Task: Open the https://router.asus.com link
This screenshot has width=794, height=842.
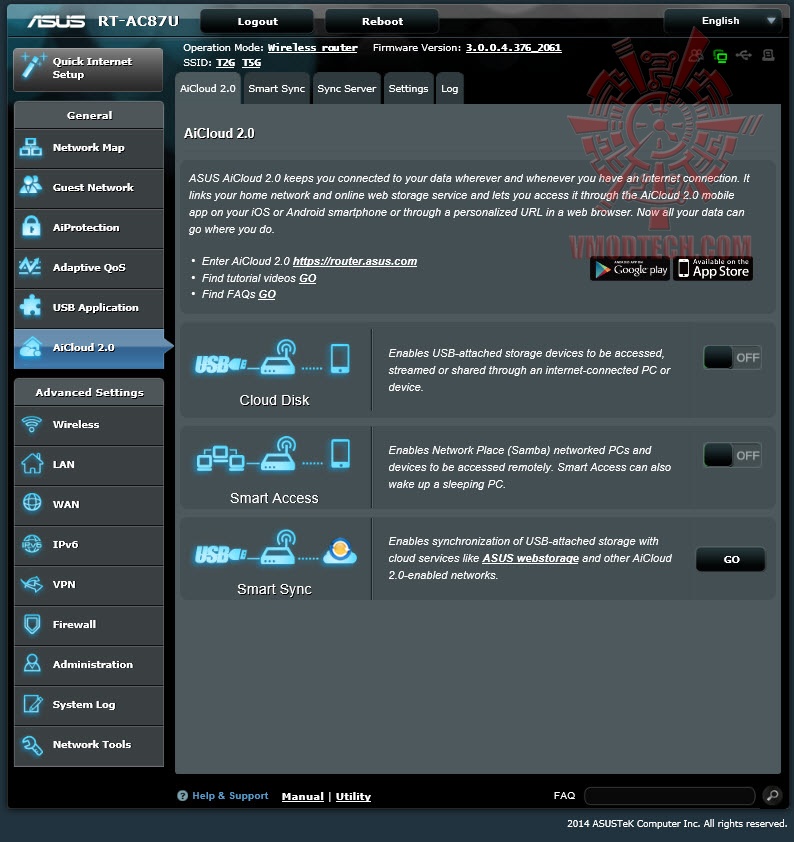Action: (355, 262)
